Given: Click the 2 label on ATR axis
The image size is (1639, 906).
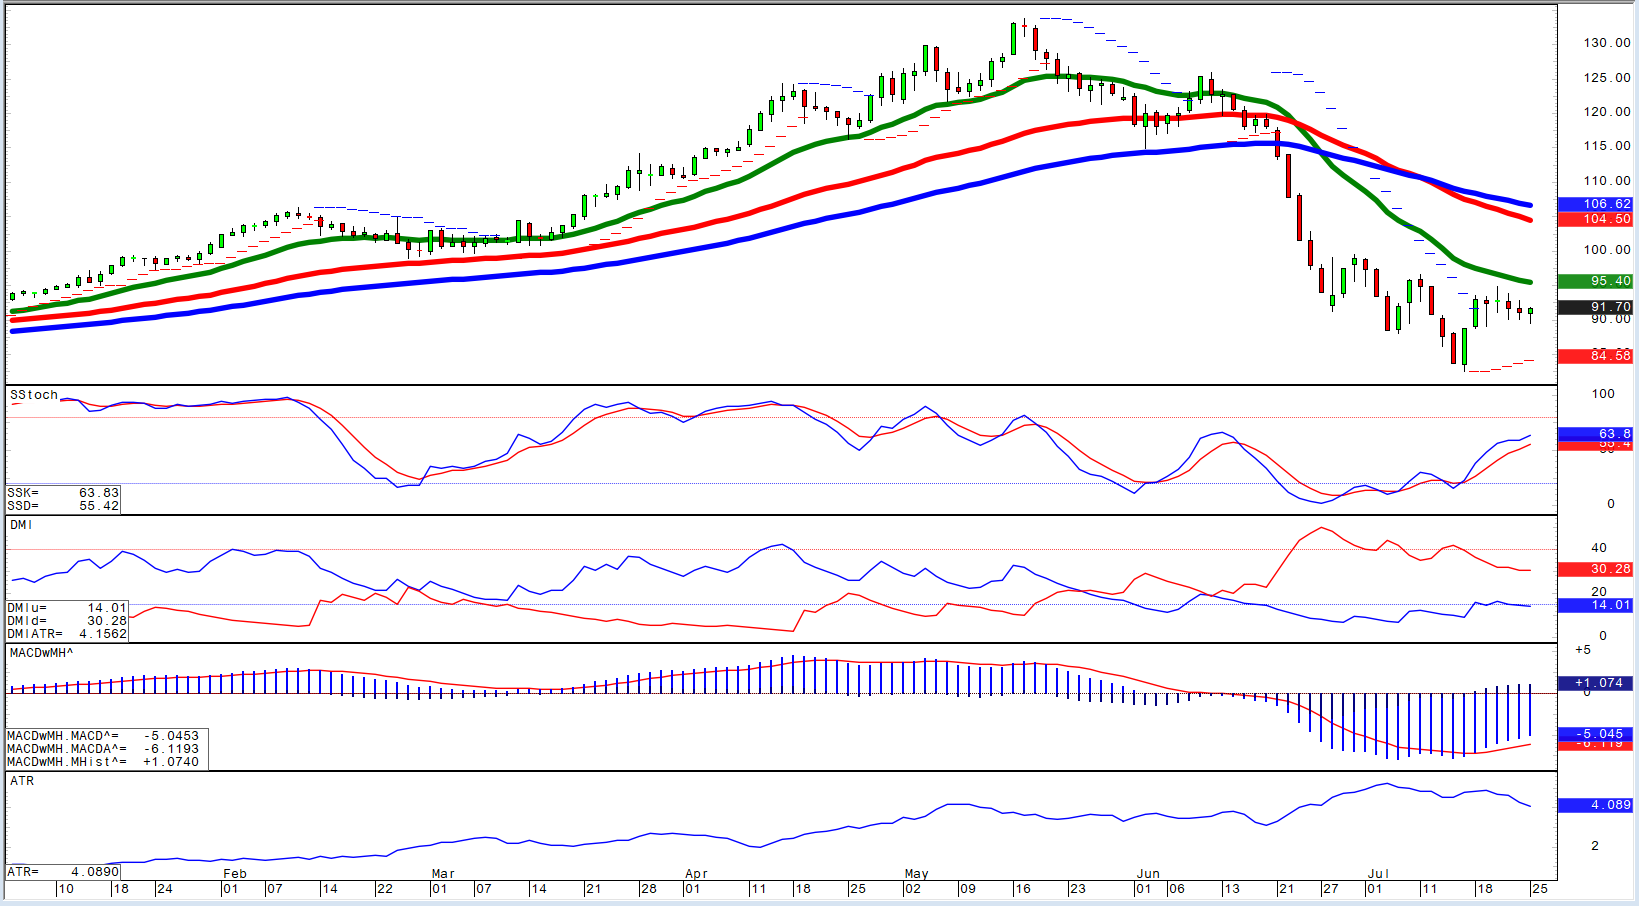Looking at the screenshot, I should (1595, 846).
